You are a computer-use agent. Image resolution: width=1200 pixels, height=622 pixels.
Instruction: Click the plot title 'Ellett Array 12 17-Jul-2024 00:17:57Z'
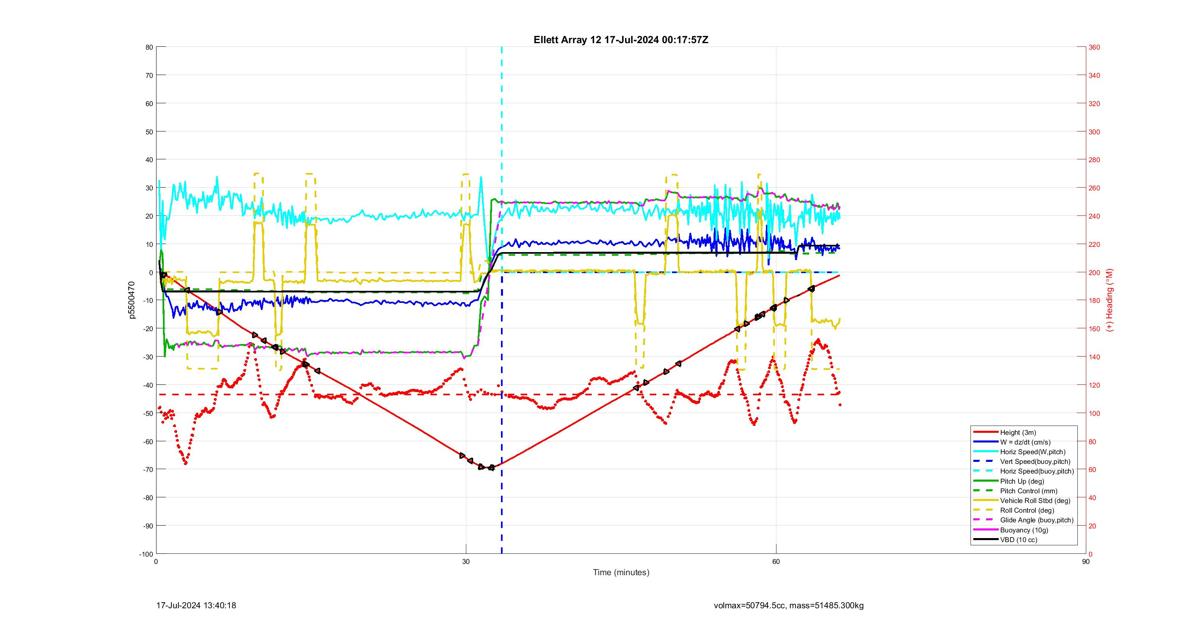tap(621, 39)
